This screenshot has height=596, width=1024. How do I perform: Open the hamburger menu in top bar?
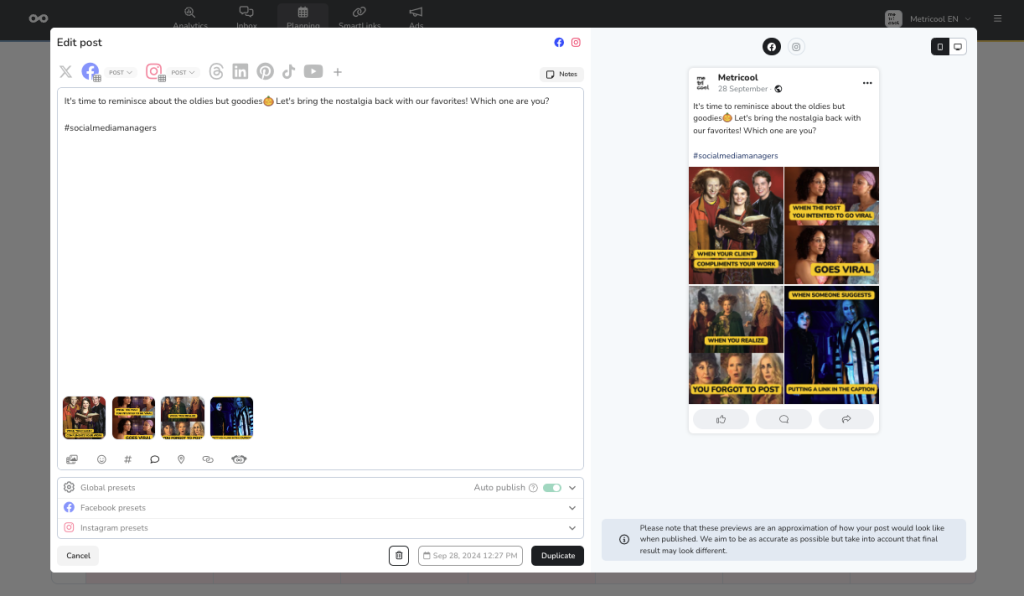(997, 18)
